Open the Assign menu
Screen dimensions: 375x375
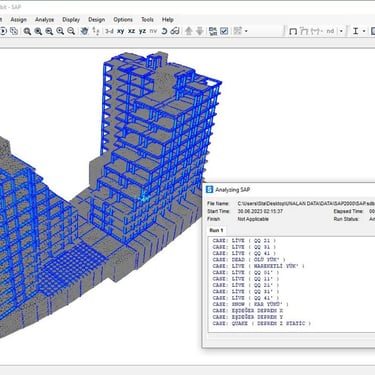coord(18,20)
